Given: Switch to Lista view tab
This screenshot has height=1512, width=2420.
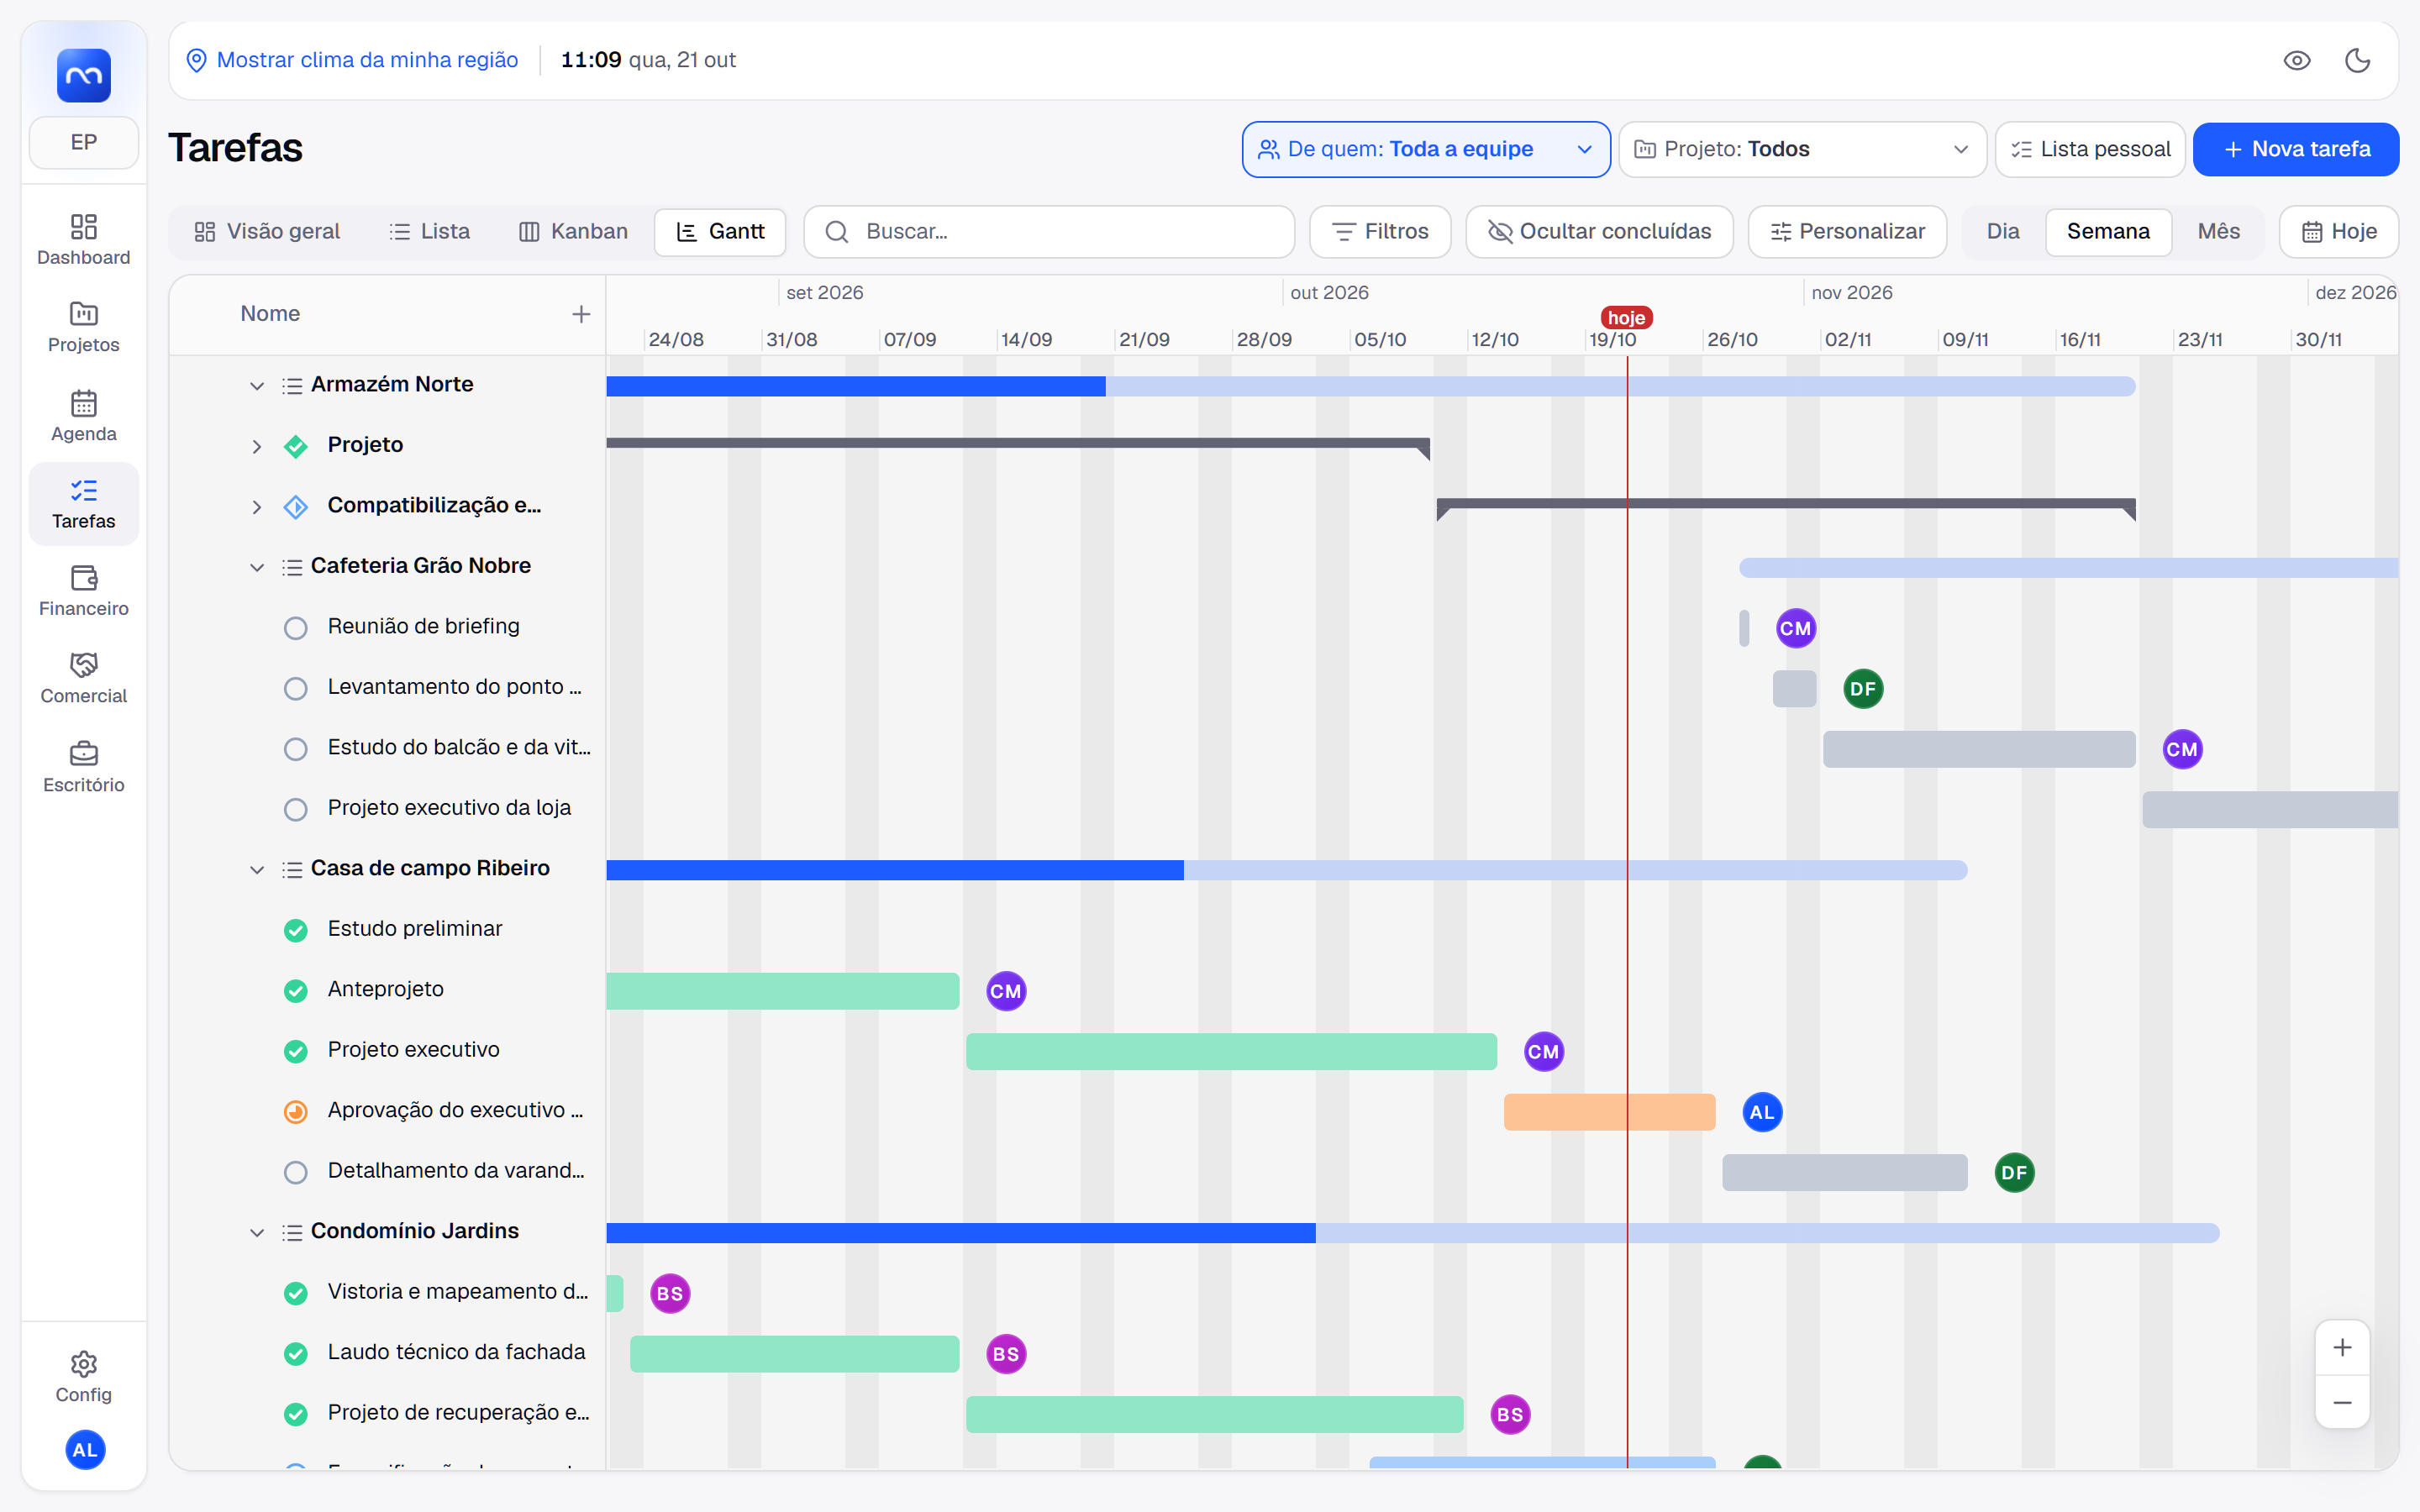Looking at the screenshot, I should pyautogui.click(x=429, y=231).
